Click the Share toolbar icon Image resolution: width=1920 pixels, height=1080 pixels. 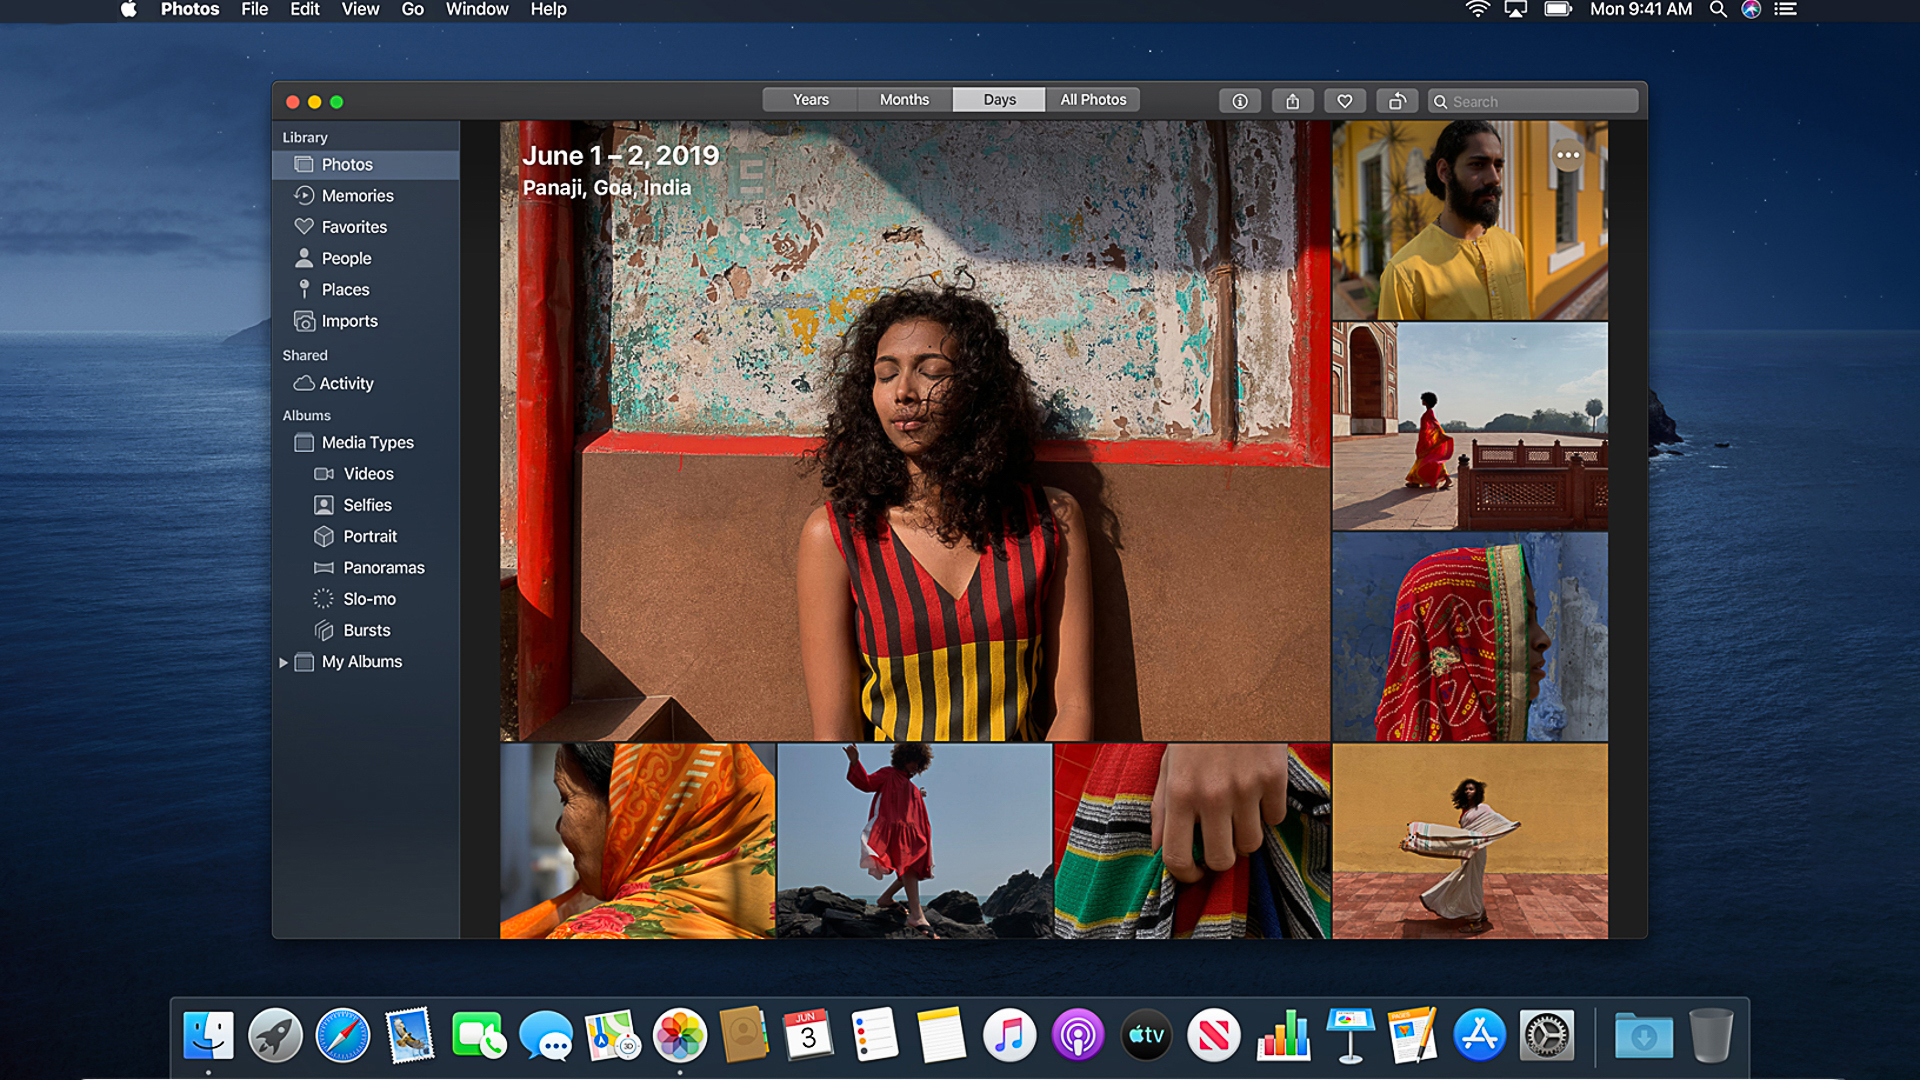point(1292,101)
